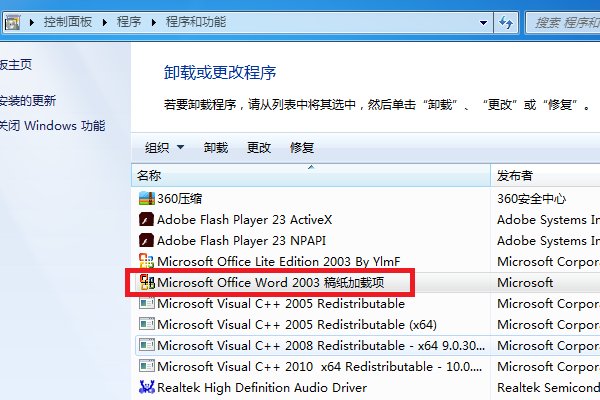Click the Visual C++ 2005 Redistributable icon
Viewport: 600px width, 400px height.
147,304
